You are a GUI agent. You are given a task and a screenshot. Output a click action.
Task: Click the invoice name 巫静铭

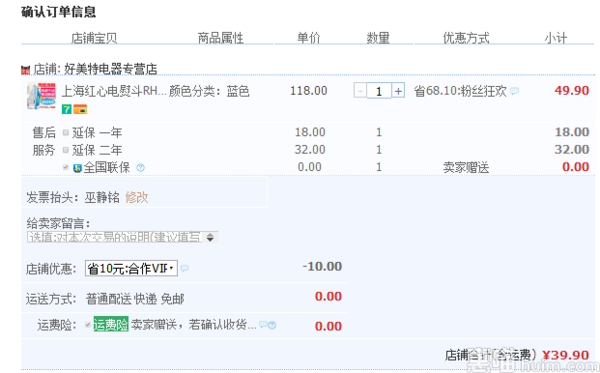click(x=102, y=197)
